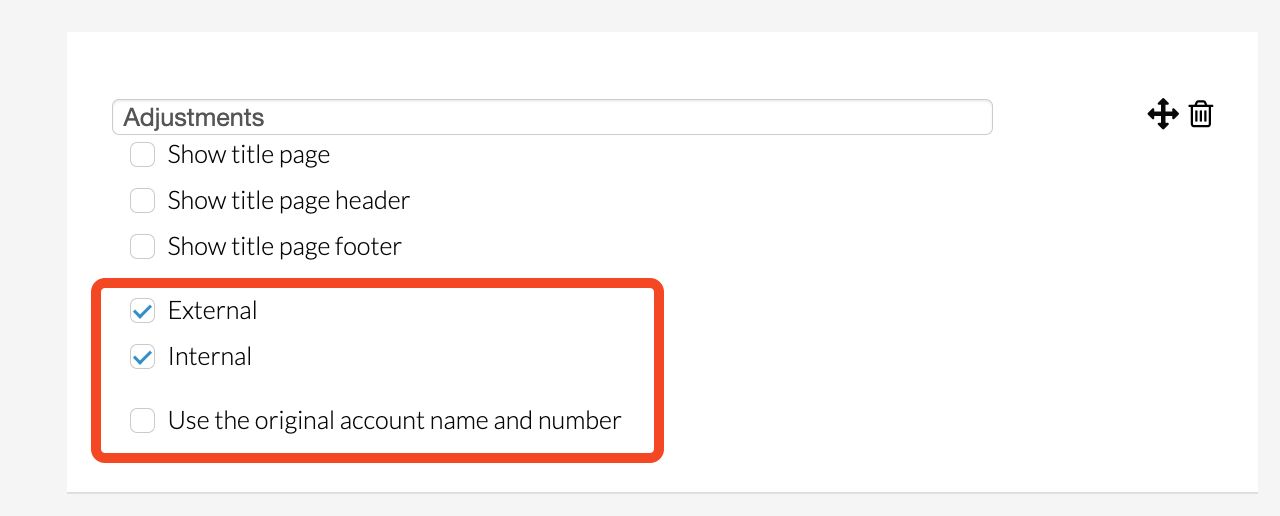Enable Use the original account name and number
Screen dimensions: 1280x516
pos(143,421)
